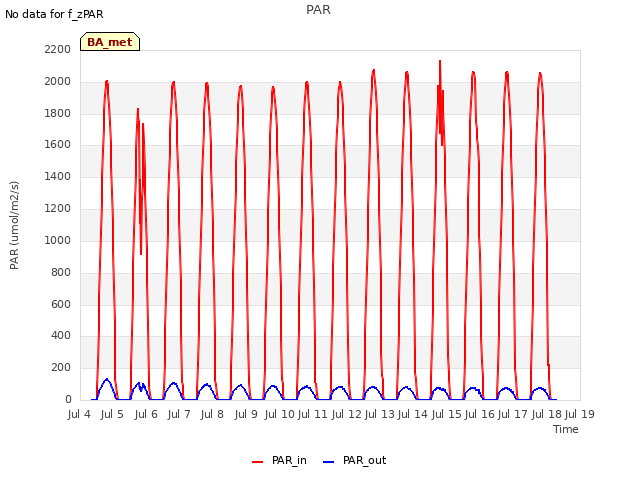This screenshot has width=640, height=480.
Task: Click the Jul 12 x-axis label
Action: pos(347,414)
